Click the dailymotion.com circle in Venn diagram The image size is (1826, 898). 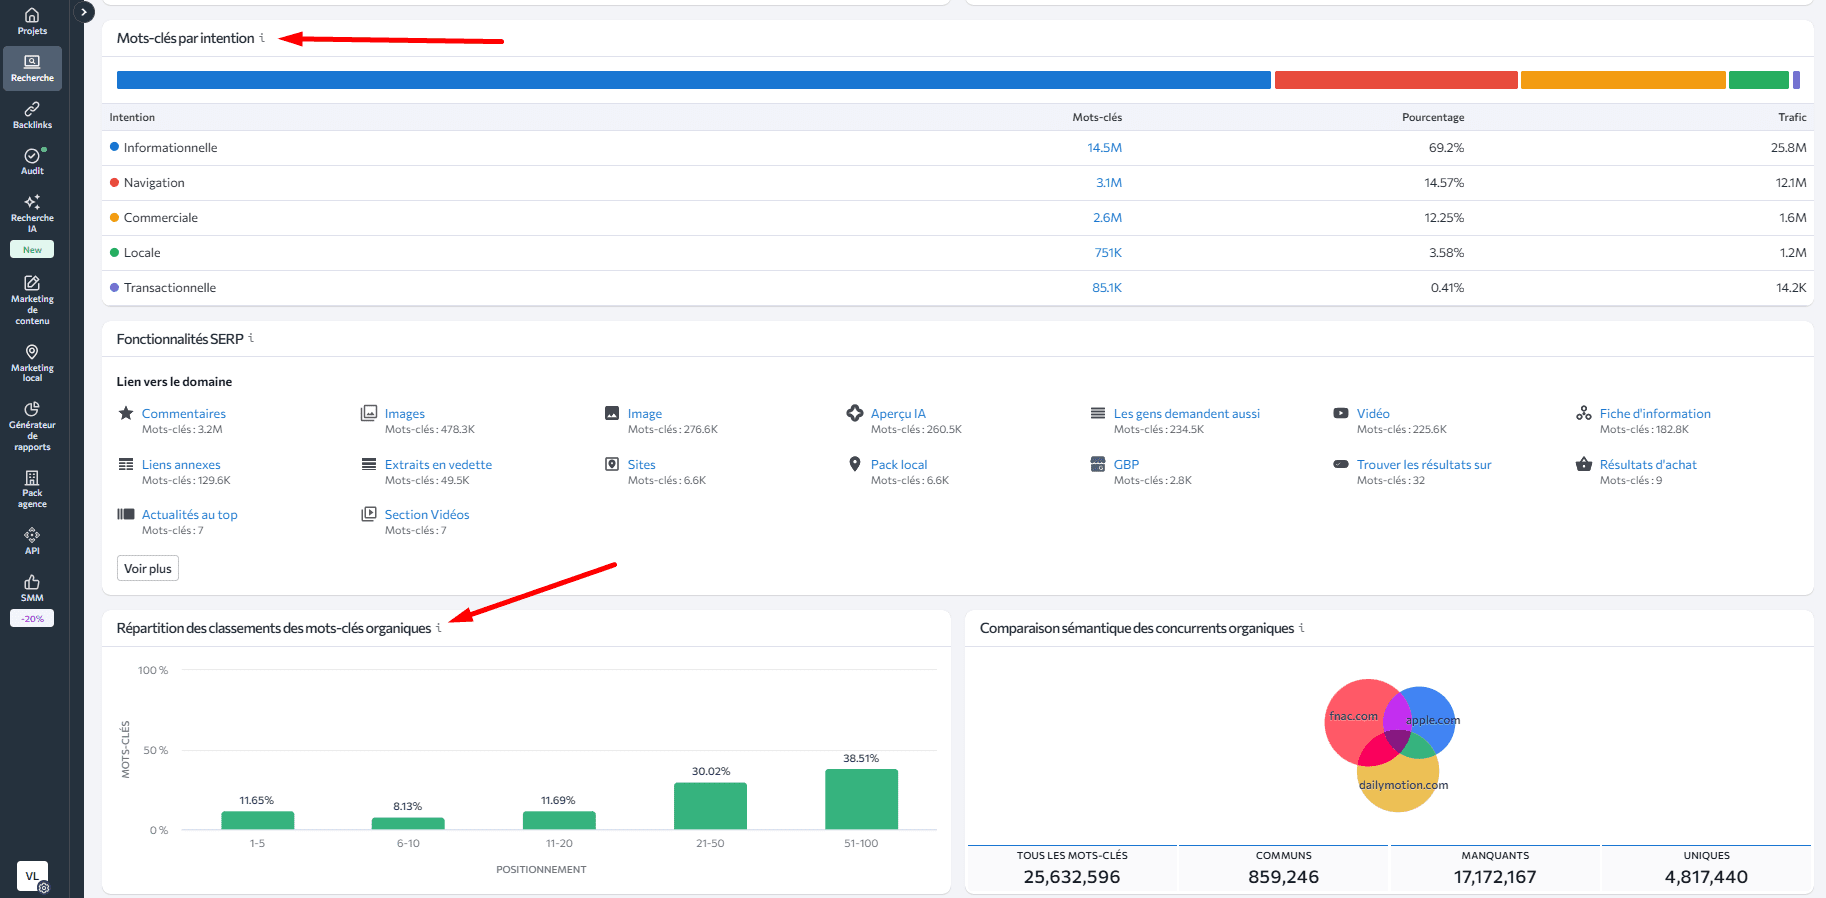point(1398,790)
